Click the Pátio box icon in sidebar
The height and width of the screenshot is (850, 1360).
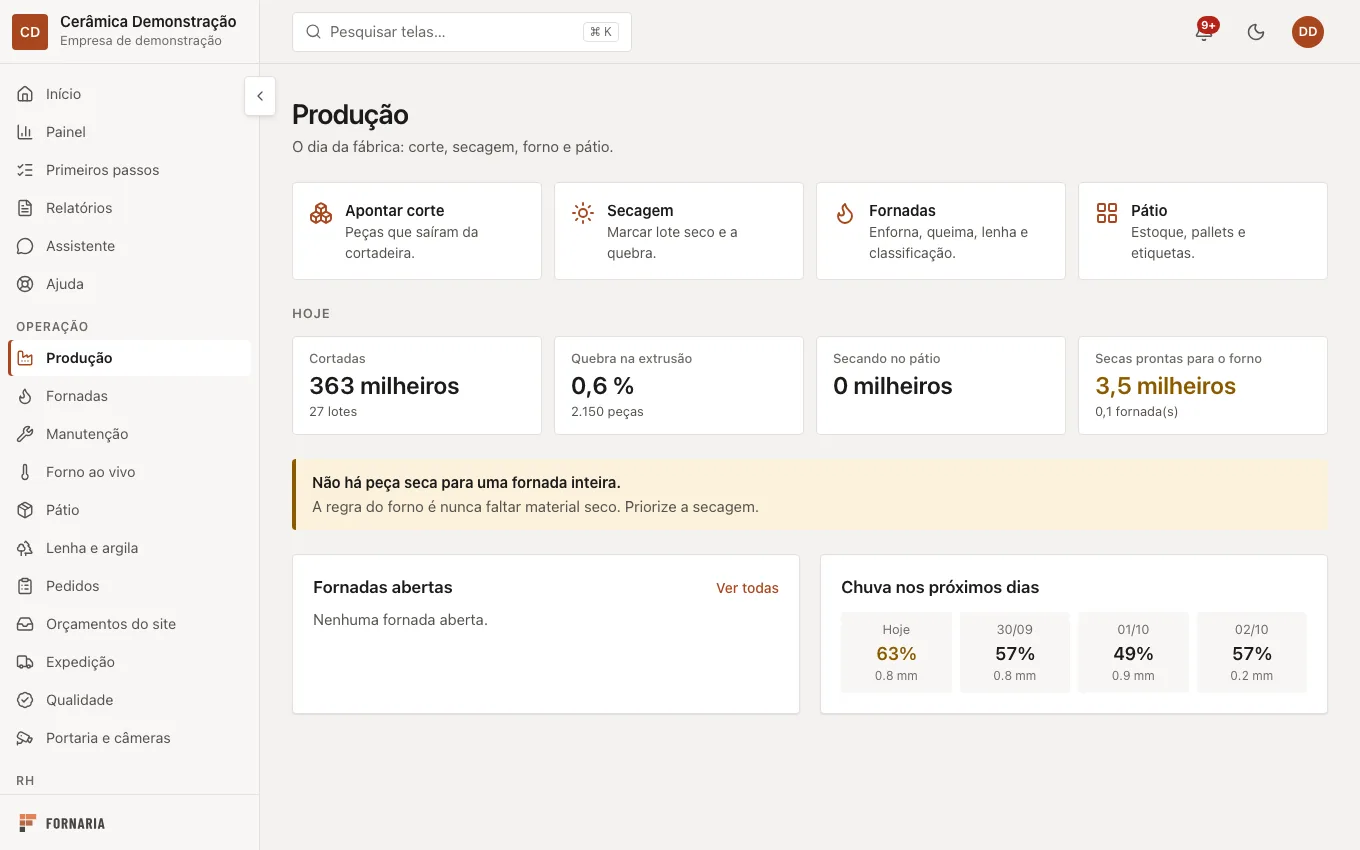click(x=26, y=510)
